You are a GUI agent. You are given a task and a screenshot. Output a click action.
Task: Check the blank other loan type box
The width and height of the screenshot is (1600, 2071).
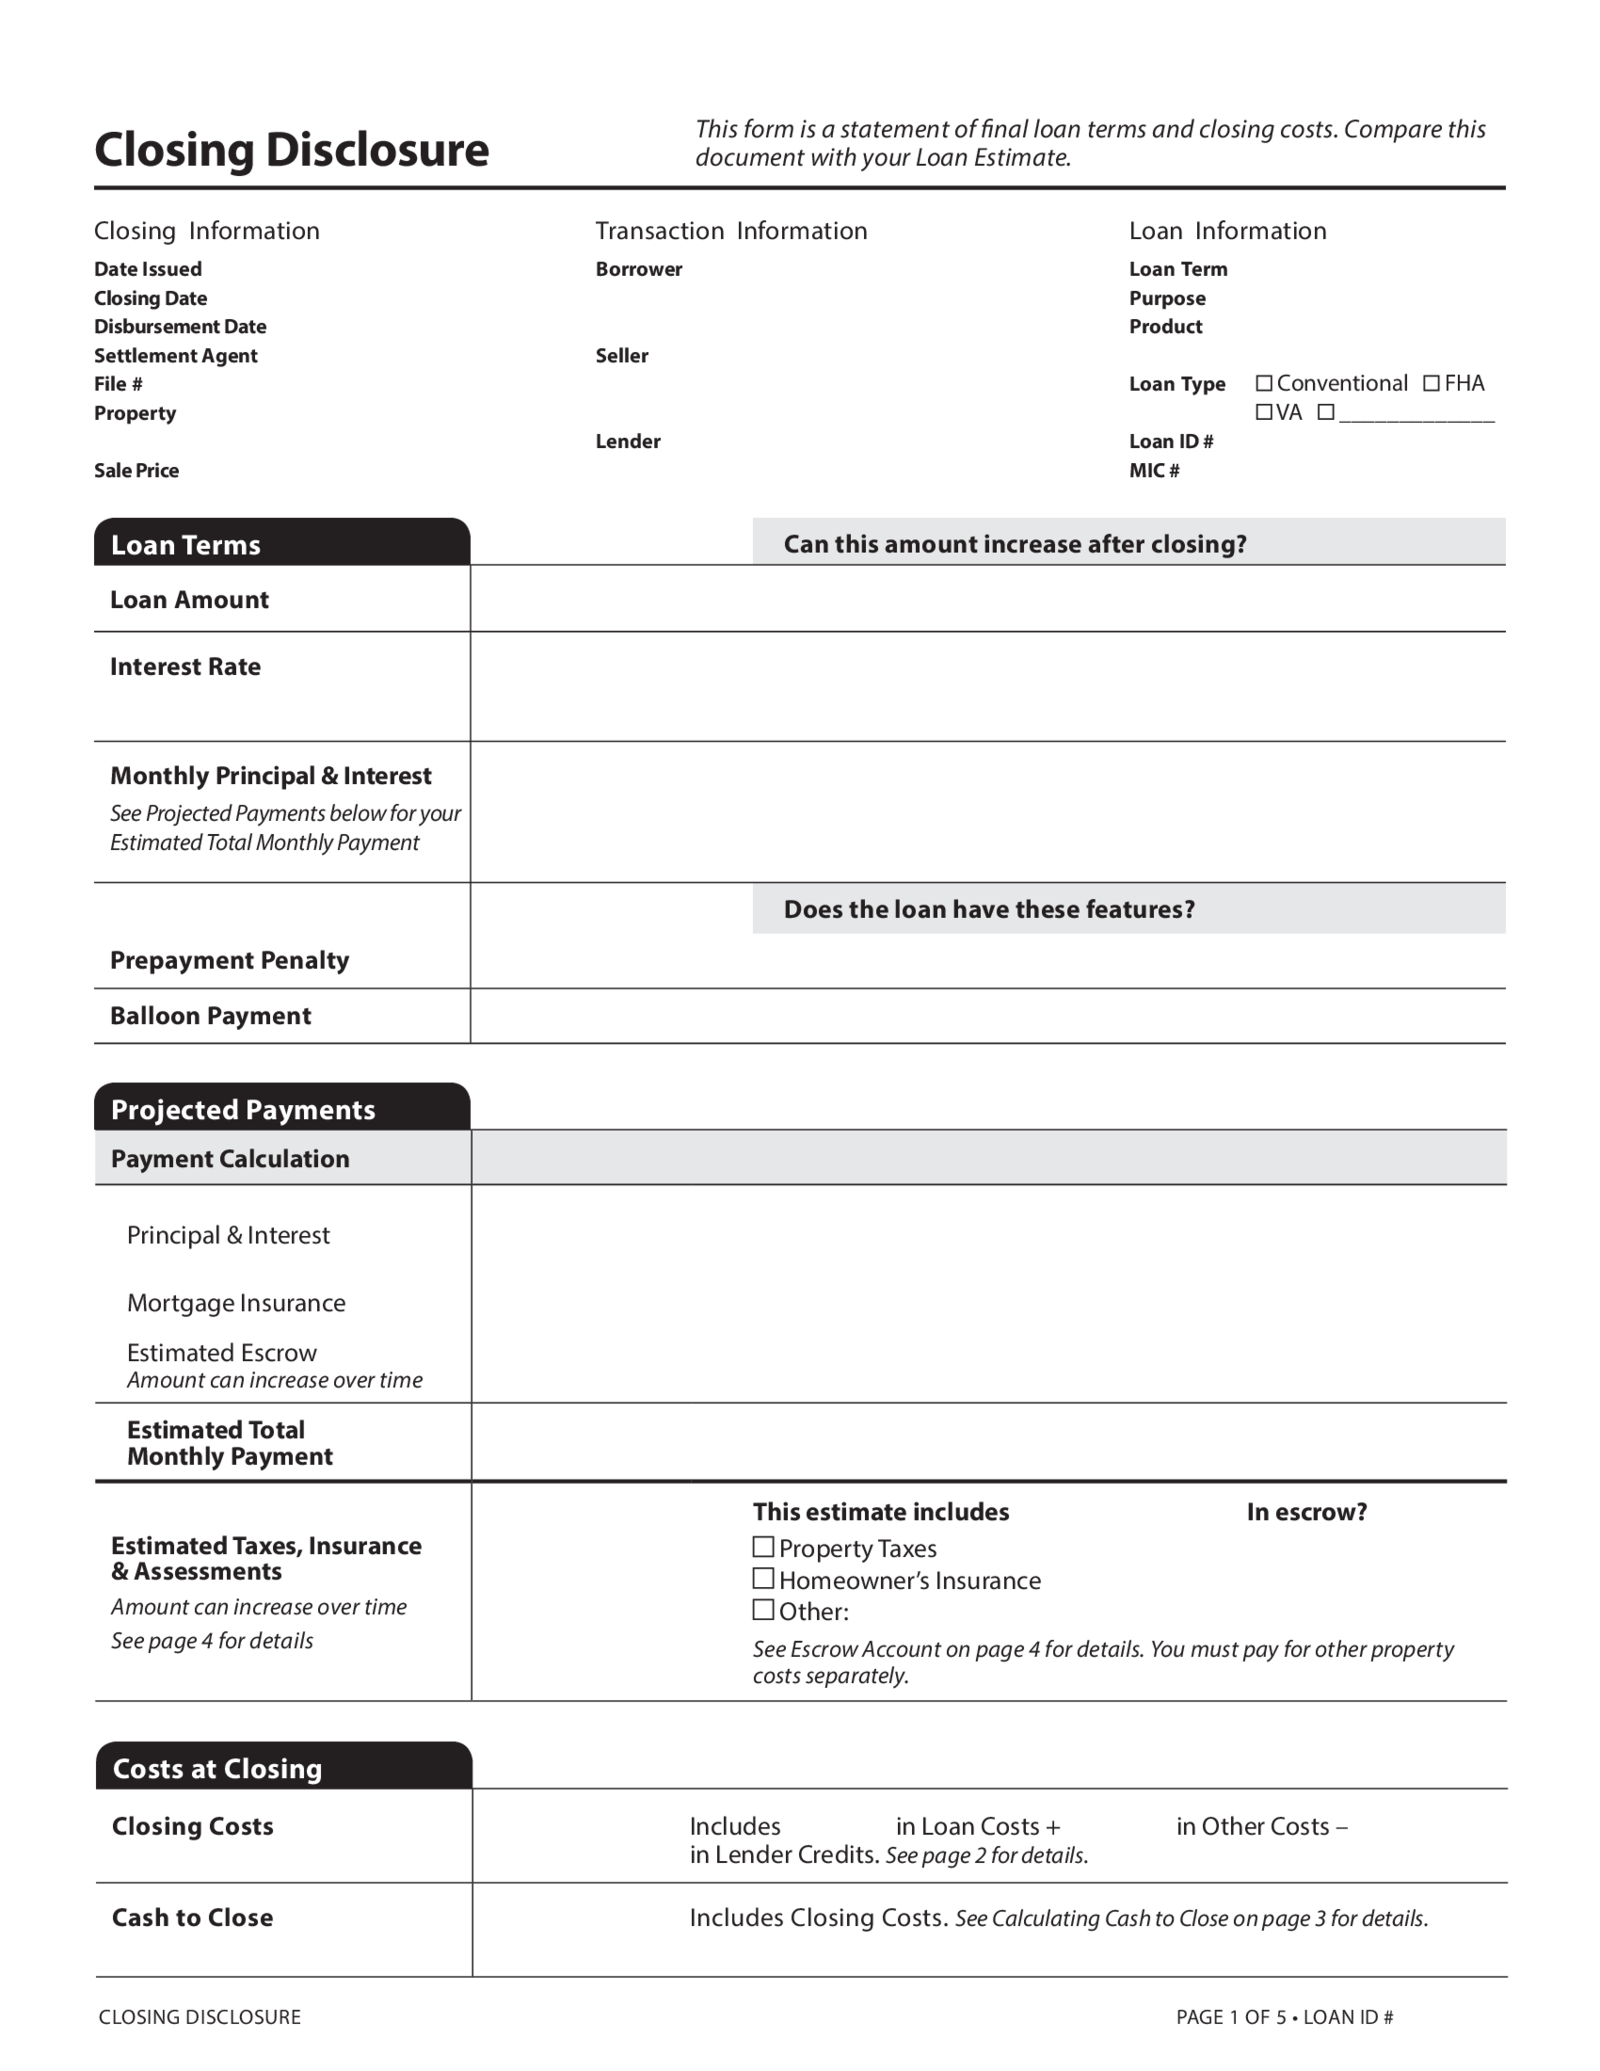click(x=1326, y=412)
